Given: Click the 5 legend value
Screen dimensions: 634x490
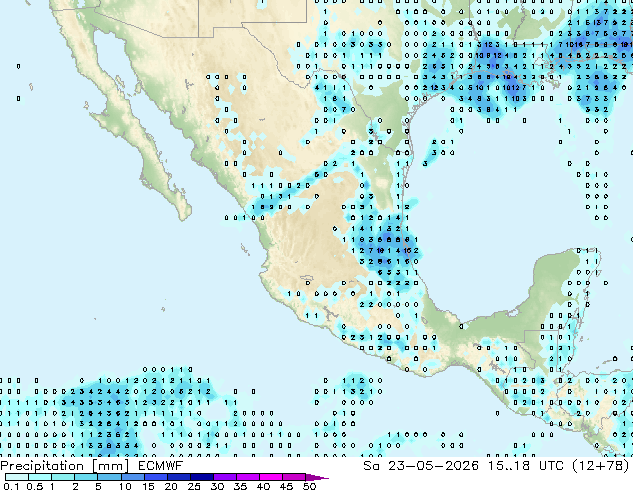Looking at the screenshot, I should pos(98,486).
